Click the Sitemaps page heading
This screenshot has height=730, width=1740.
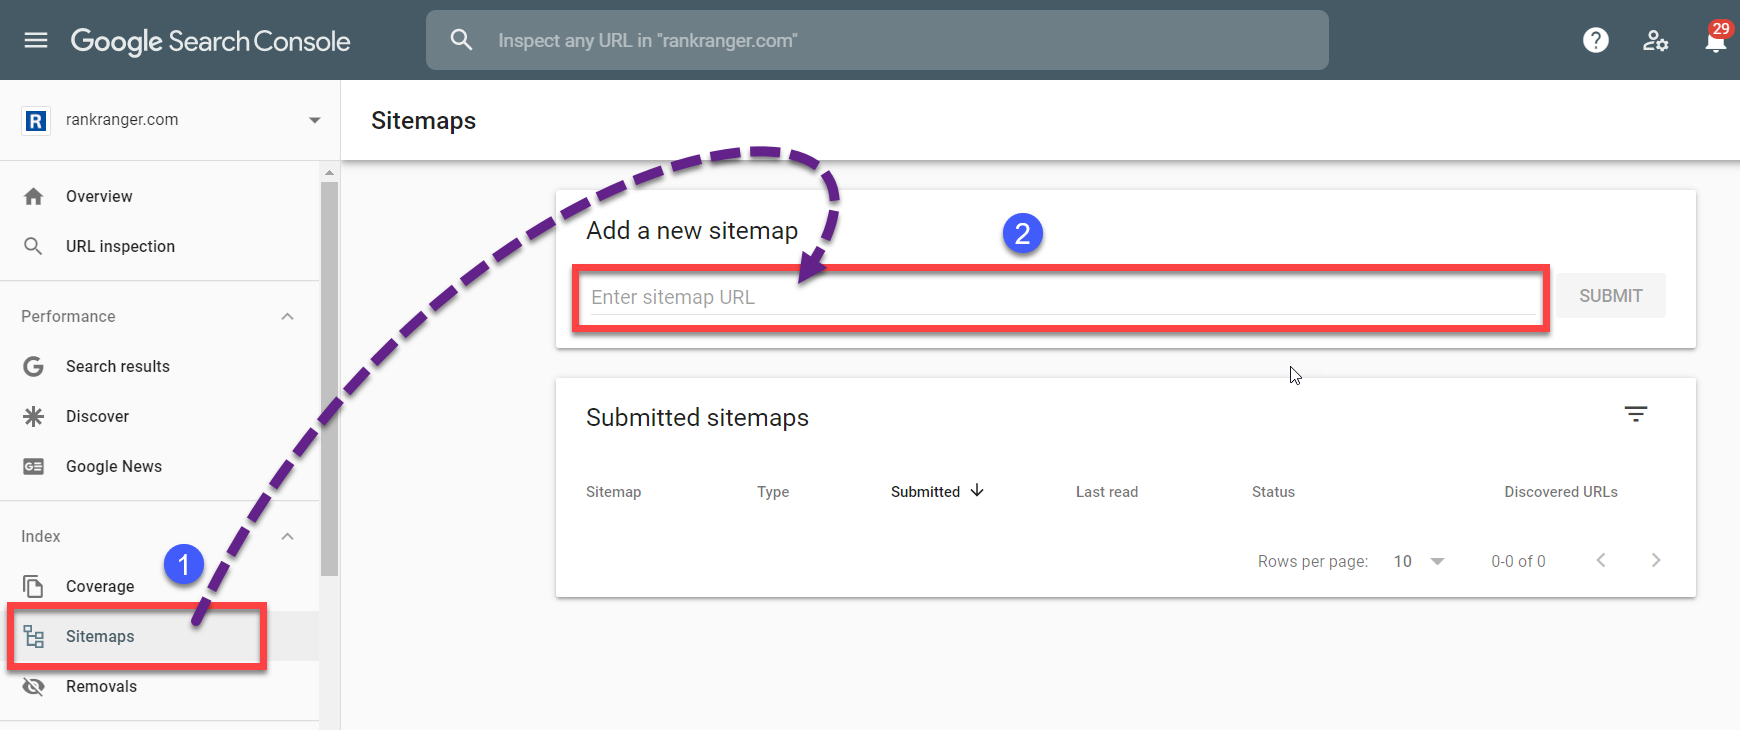pos(424,121)
